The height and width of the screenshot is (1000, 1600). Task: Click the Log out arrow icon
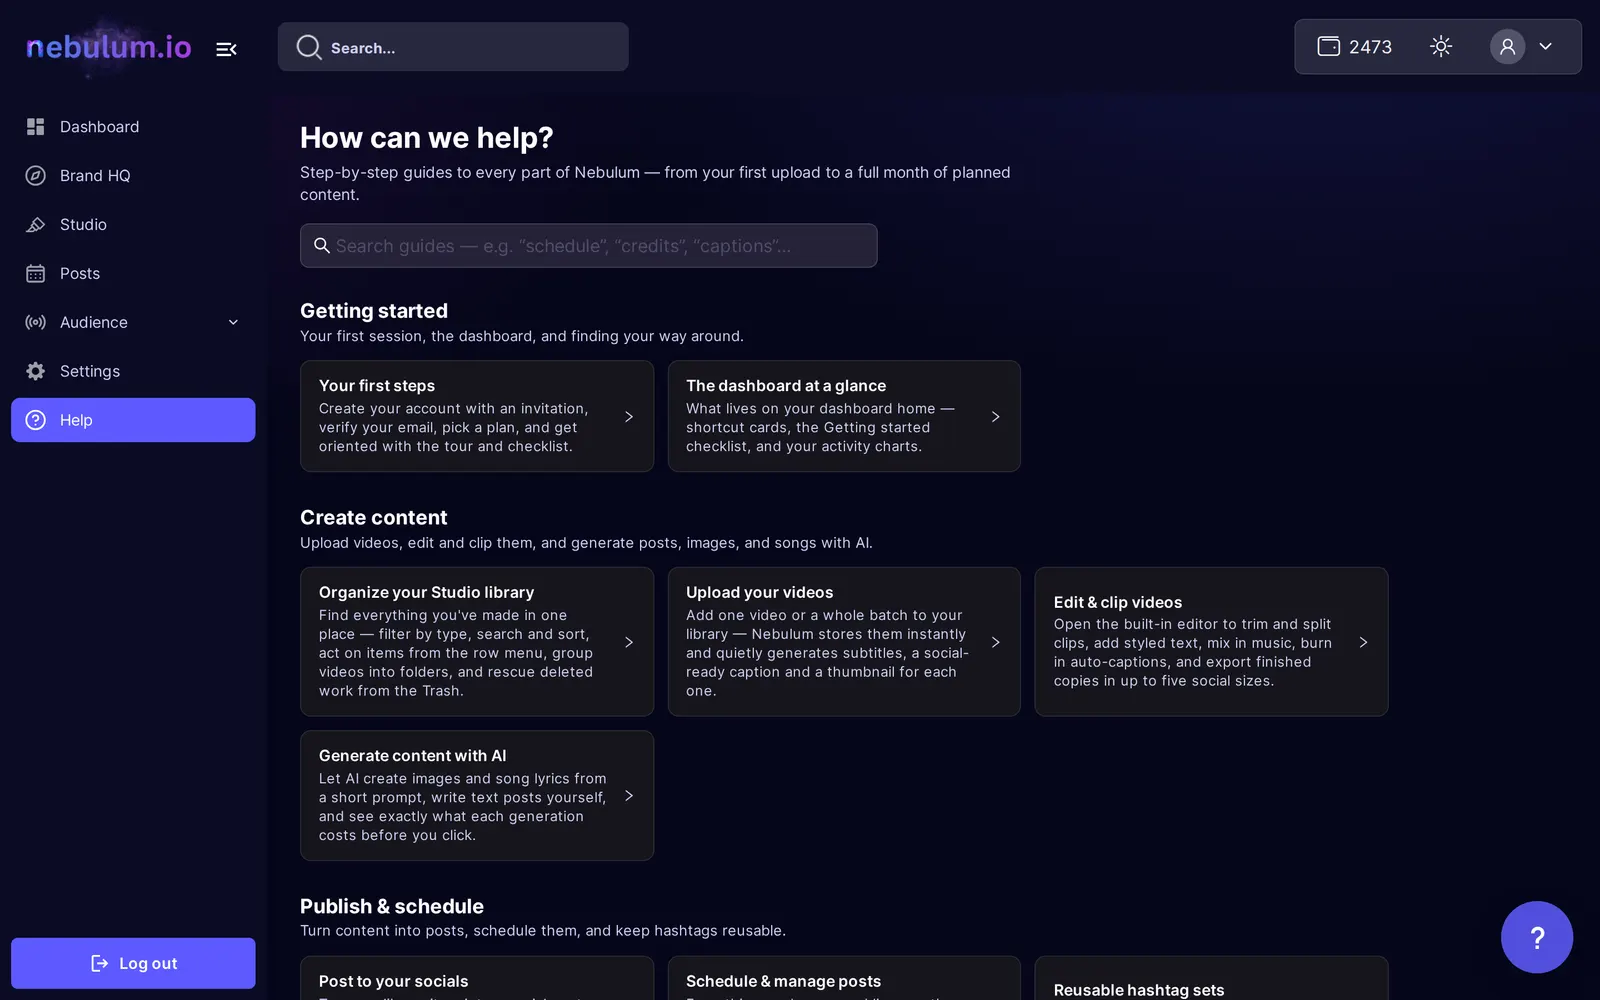[99, 963]
